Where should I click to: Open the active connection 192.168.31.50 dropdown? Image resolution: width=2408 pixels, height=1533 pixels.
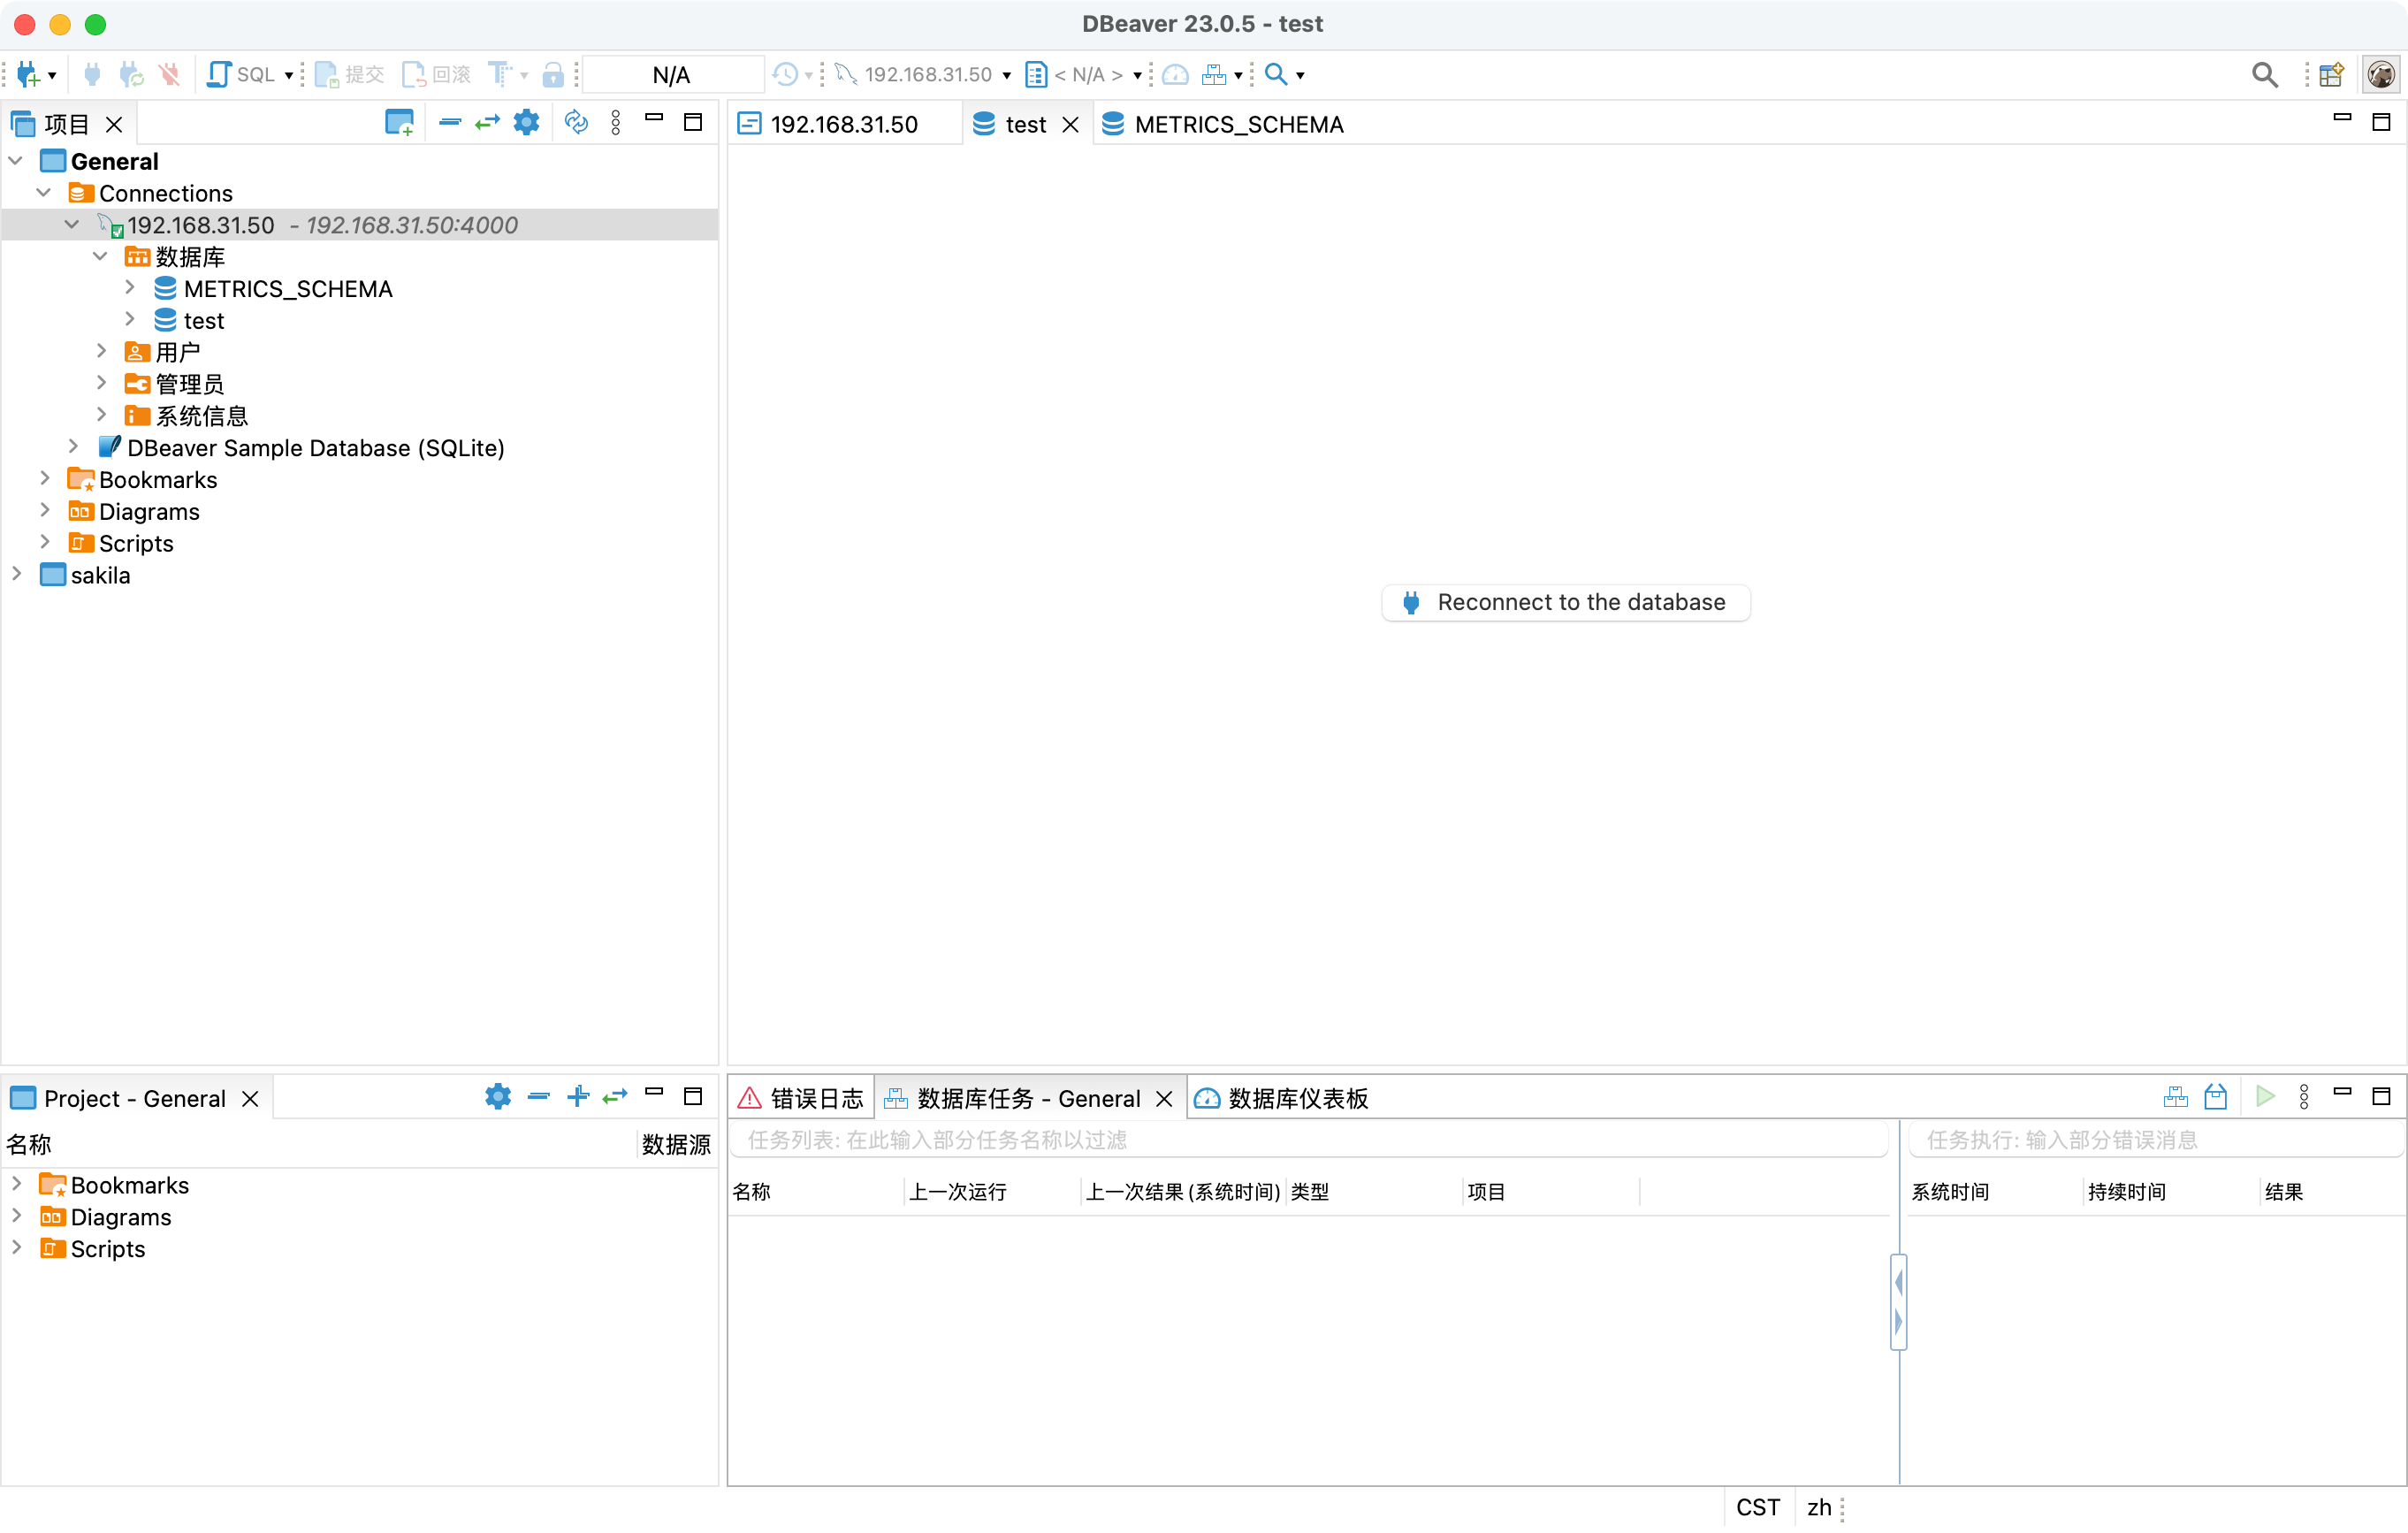[x=926, y=74]
